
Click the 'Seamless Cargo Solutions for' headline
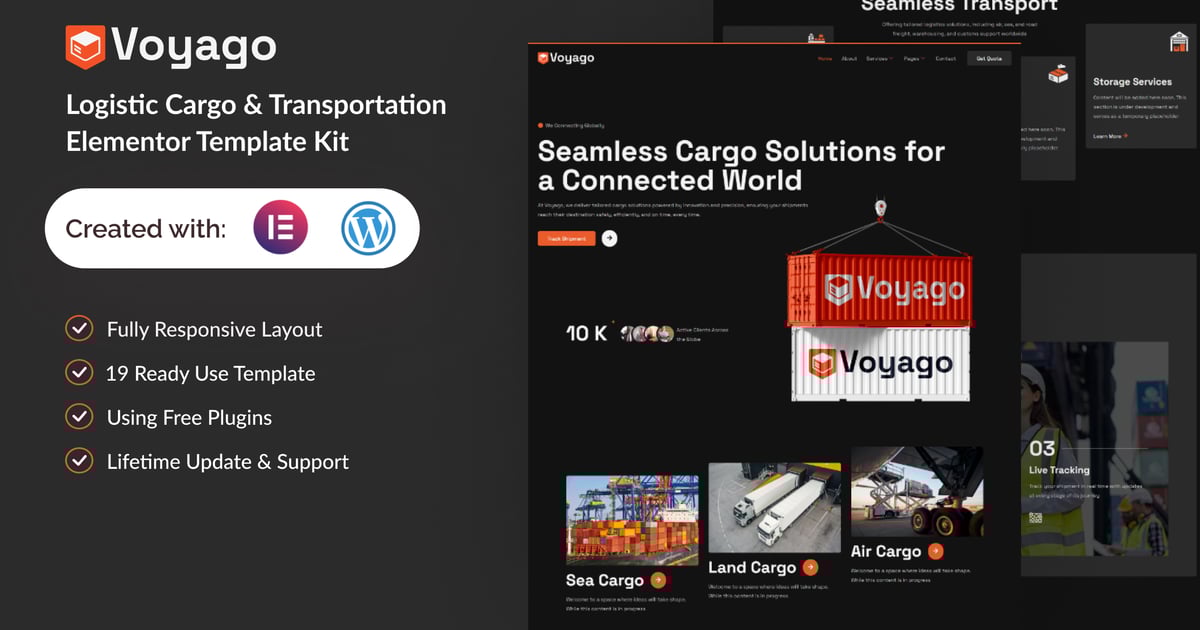point(741,151)
